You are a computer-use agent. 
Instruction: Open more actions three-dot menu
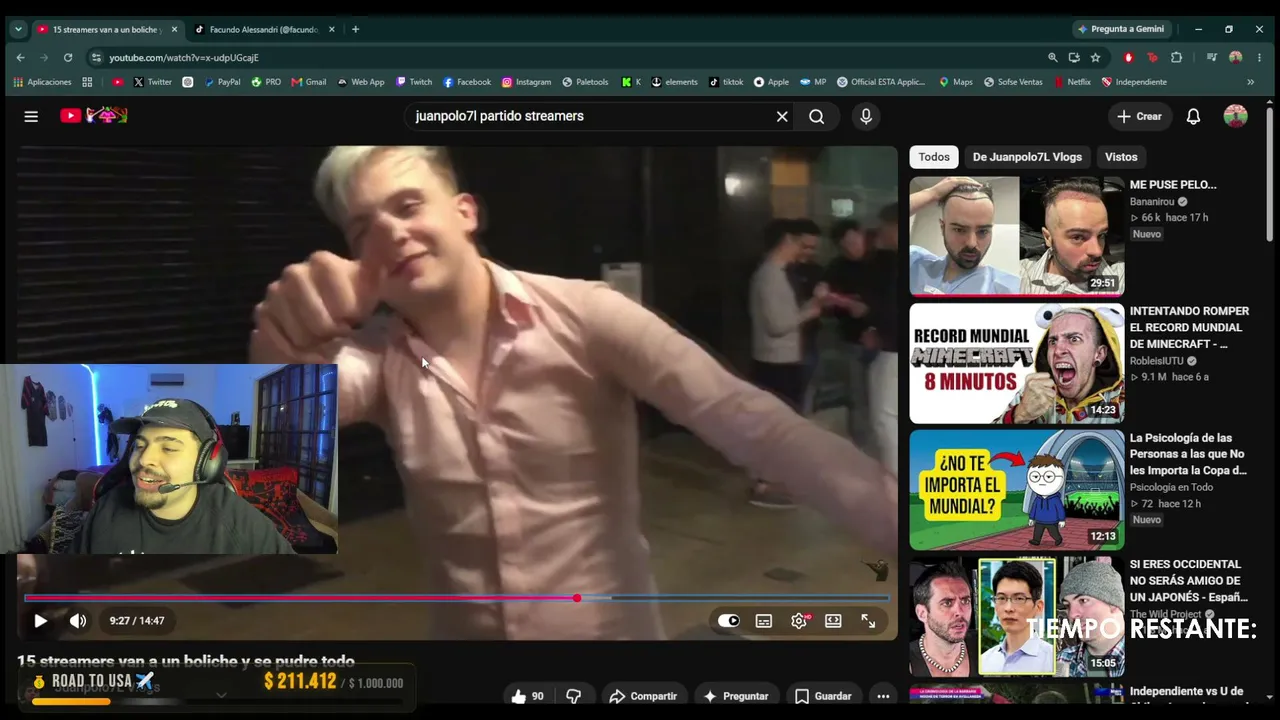click(x=883, y=696)
